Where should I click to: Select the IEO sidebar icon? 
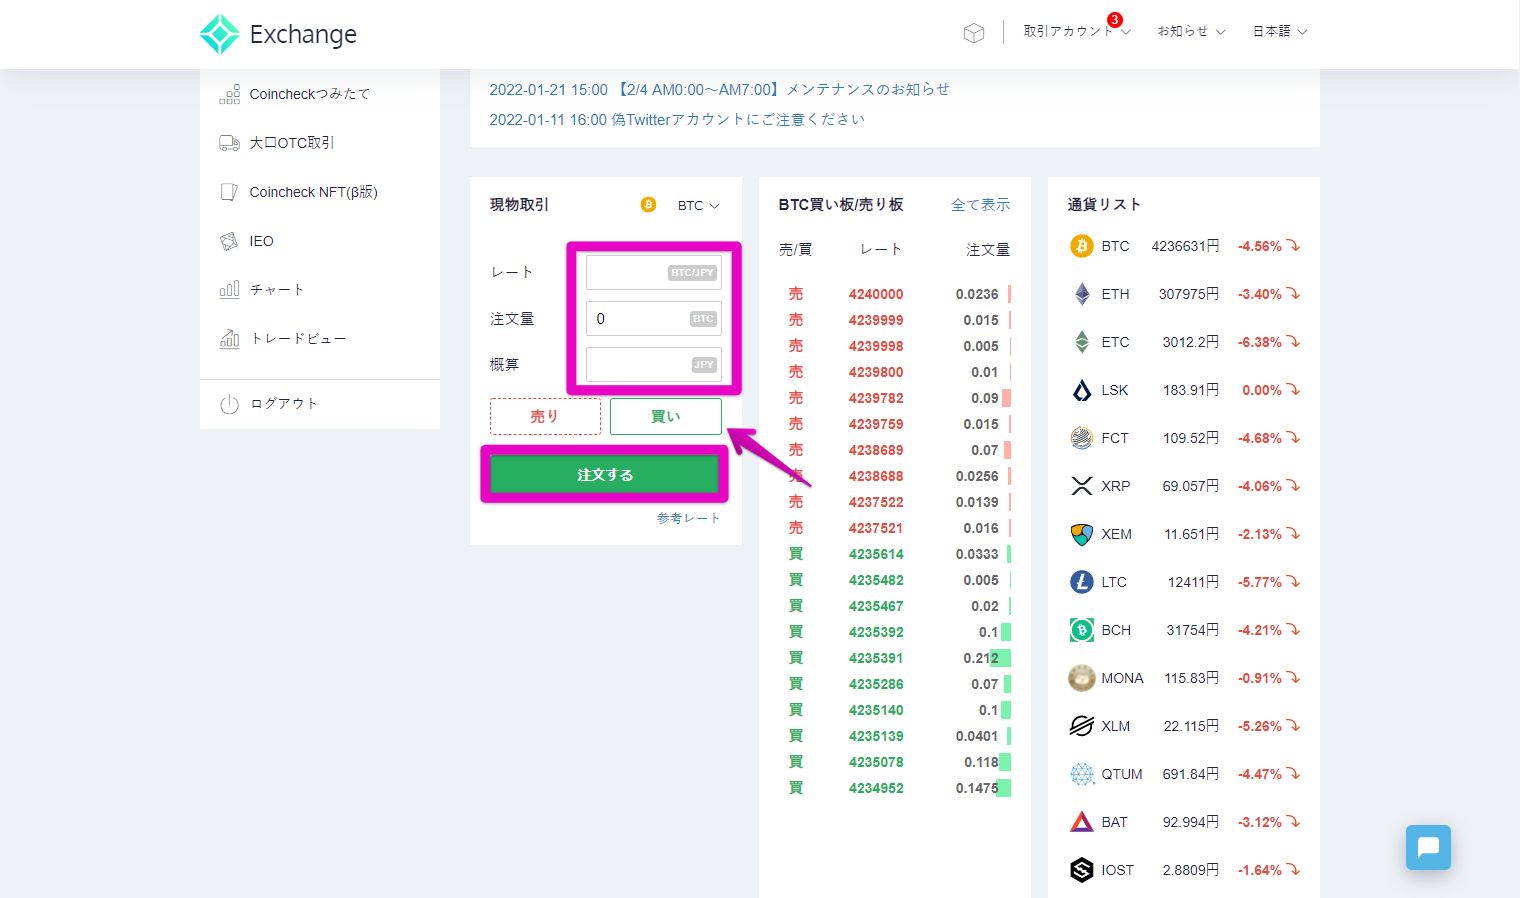pyautogui.click(x=229, y=240)
